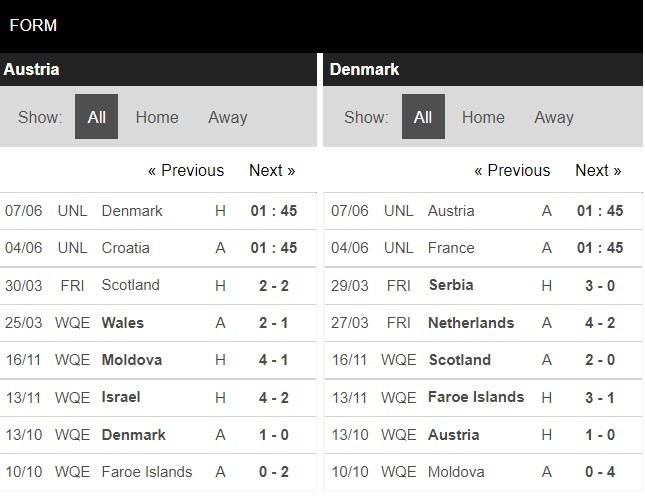Show Austria's Home matches only
645x497 pixels.
point(157,117)
